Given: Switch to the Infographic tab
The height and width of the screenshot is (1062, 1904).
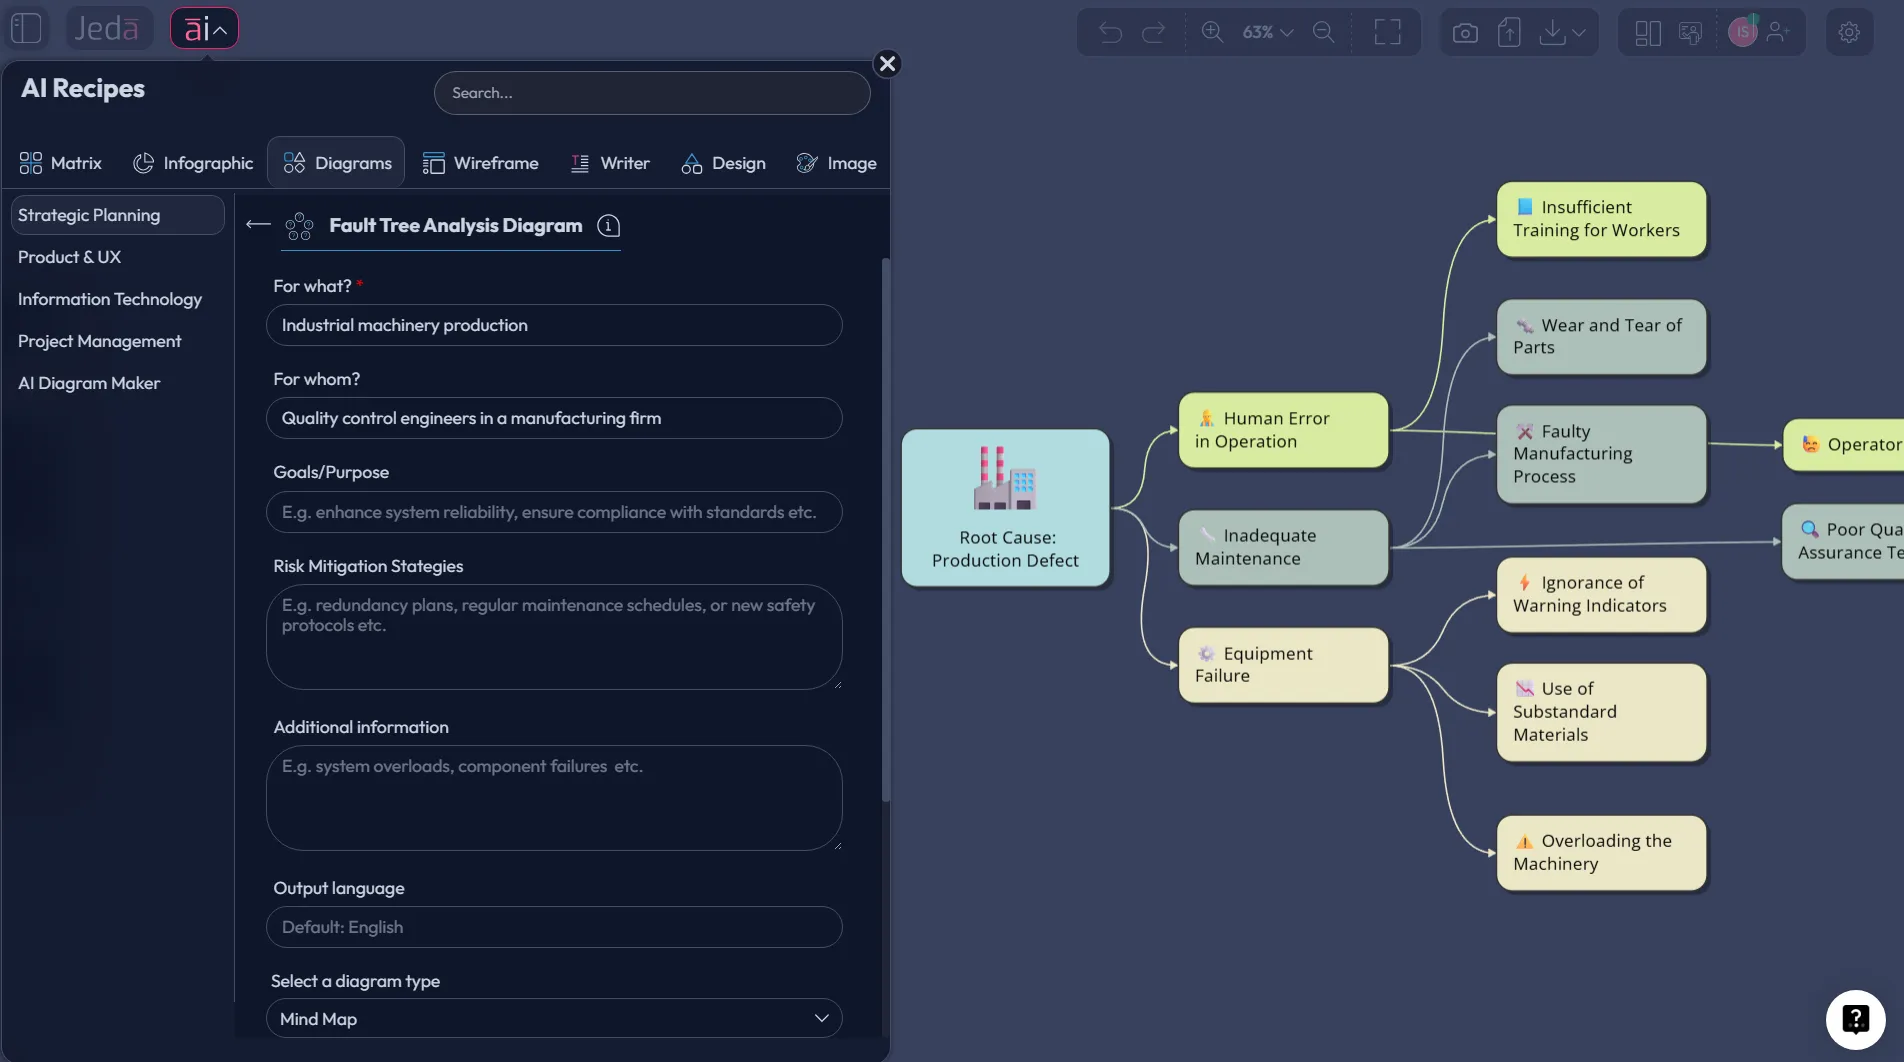Looking at the screenshot, I should click(193, 162).
